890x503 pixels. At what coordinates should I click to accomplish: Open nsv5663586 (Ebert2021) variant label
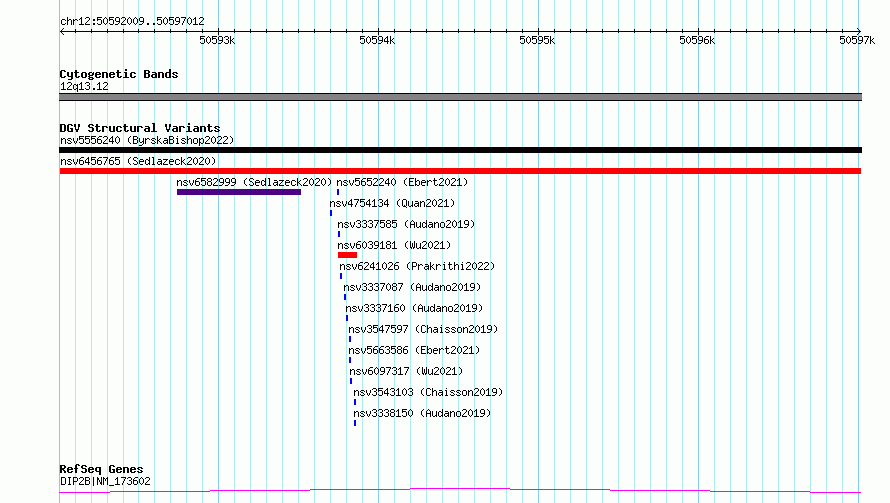[x=414, y=350]
